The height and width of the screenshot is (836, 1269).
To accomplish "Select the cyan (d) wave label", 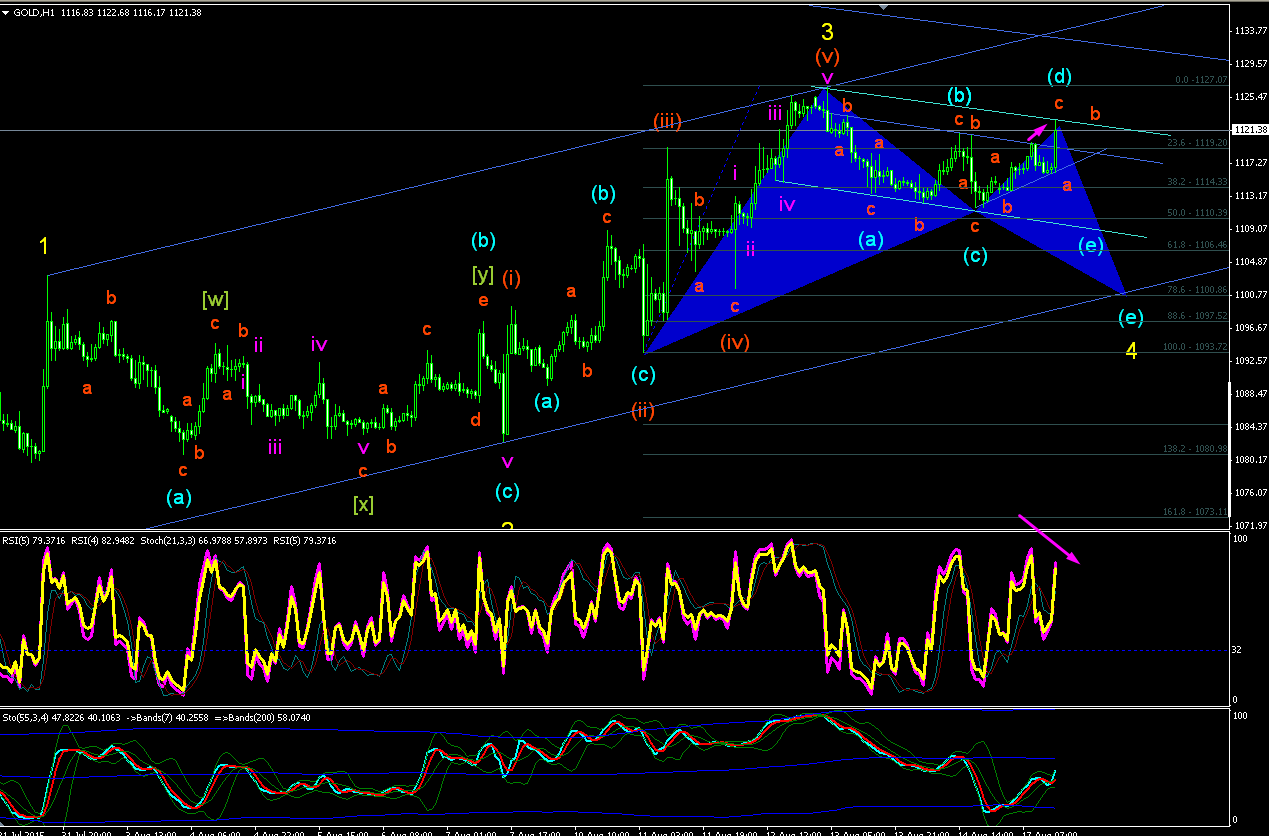I will click(x=1060, y=76).
